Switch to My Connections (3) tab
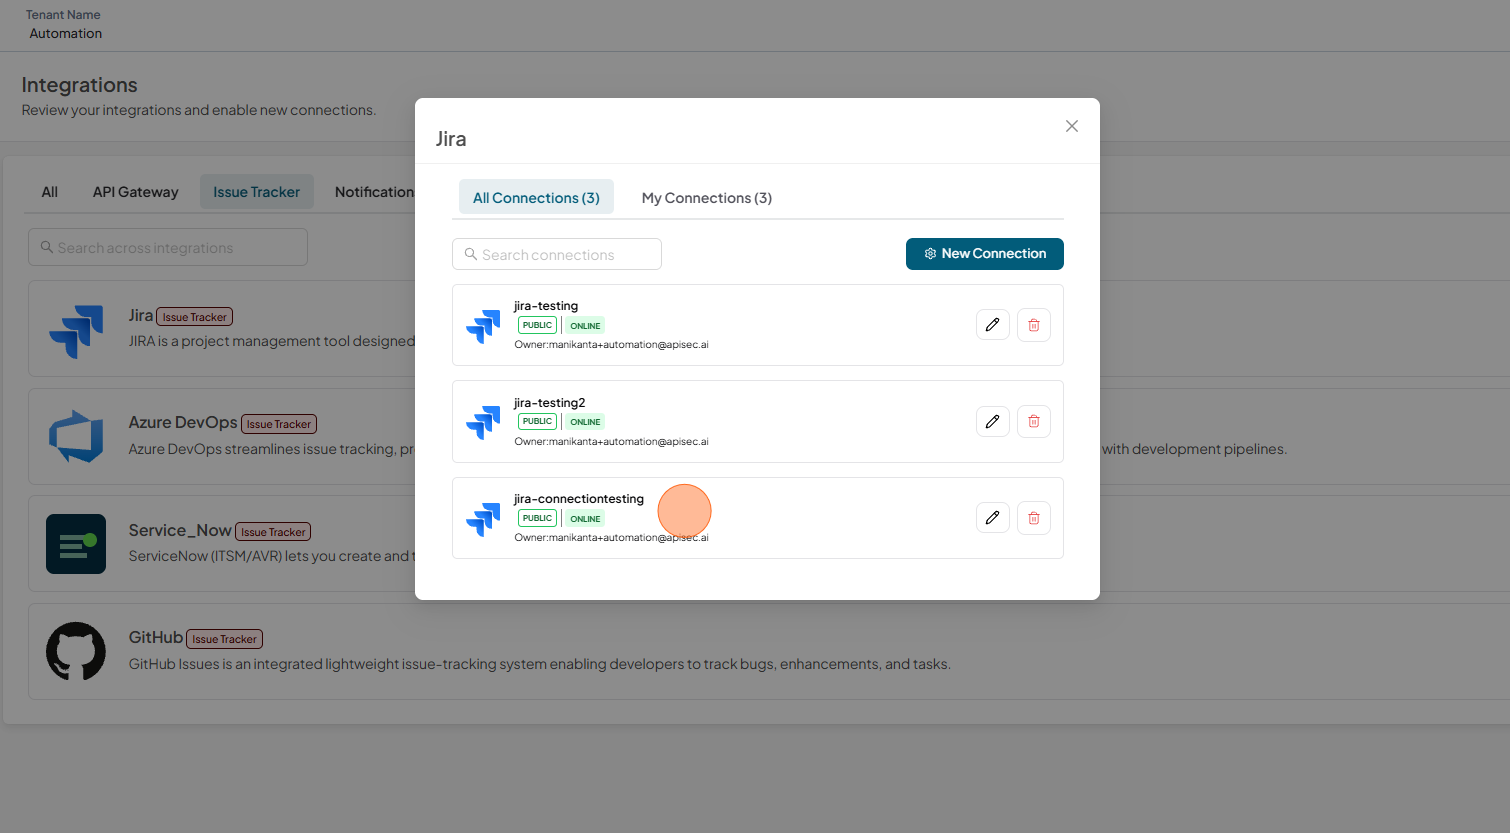Screen dimensions: 1510x833 pyautogui.click(x=707, y=198)
